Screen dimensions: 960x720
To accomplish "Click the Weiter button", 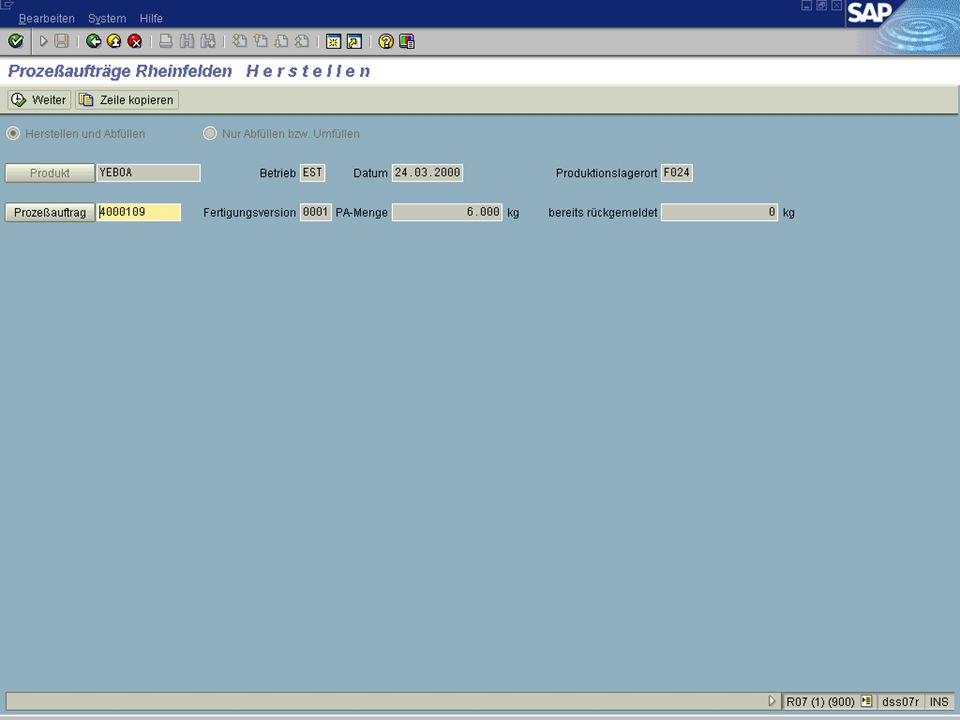I will tap(39, 100).
